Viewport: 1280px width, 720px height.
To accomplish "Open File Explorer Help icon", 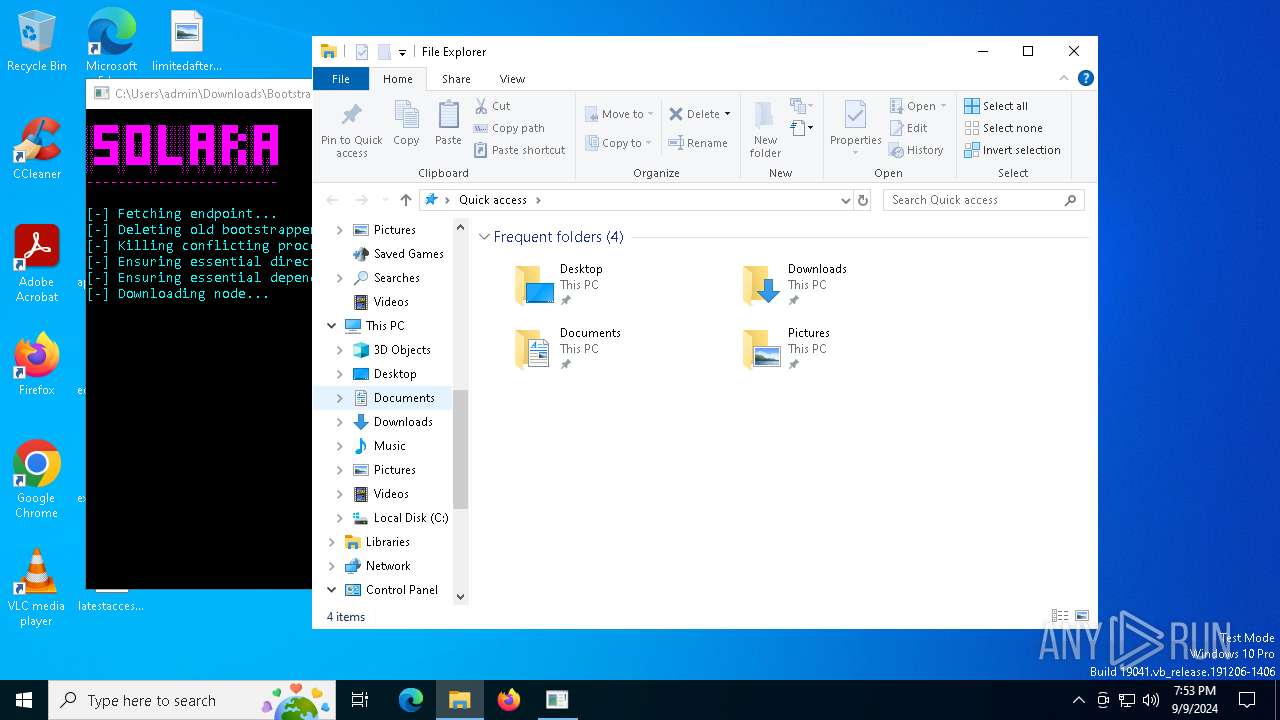I will point(1085,78).
